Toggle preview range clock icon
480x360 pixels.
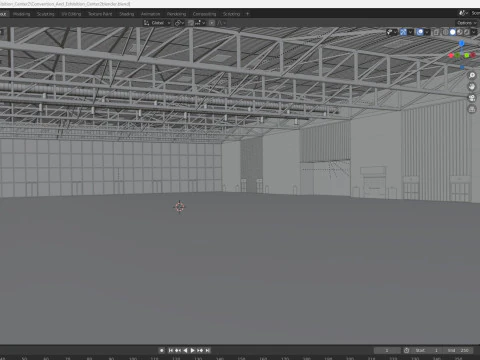[406, 350]
